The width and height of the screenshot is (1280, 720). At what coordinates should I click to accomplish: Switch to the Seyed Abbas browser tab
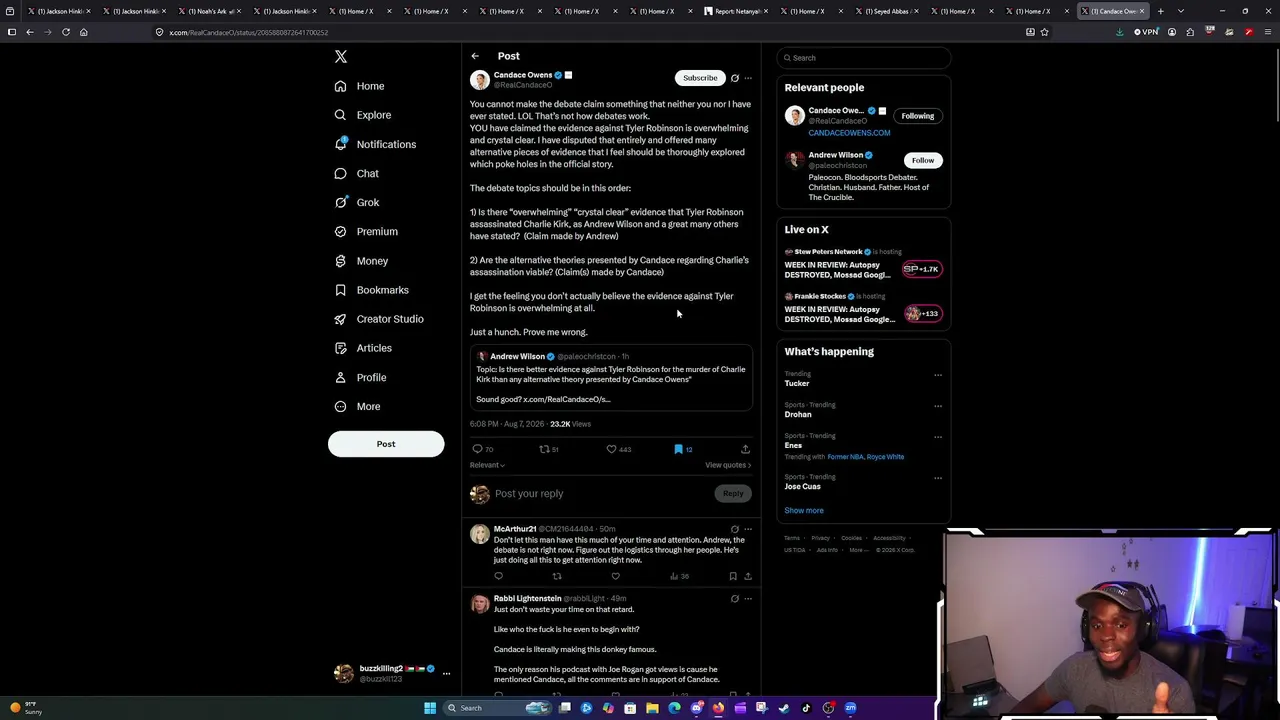point(888,11)
